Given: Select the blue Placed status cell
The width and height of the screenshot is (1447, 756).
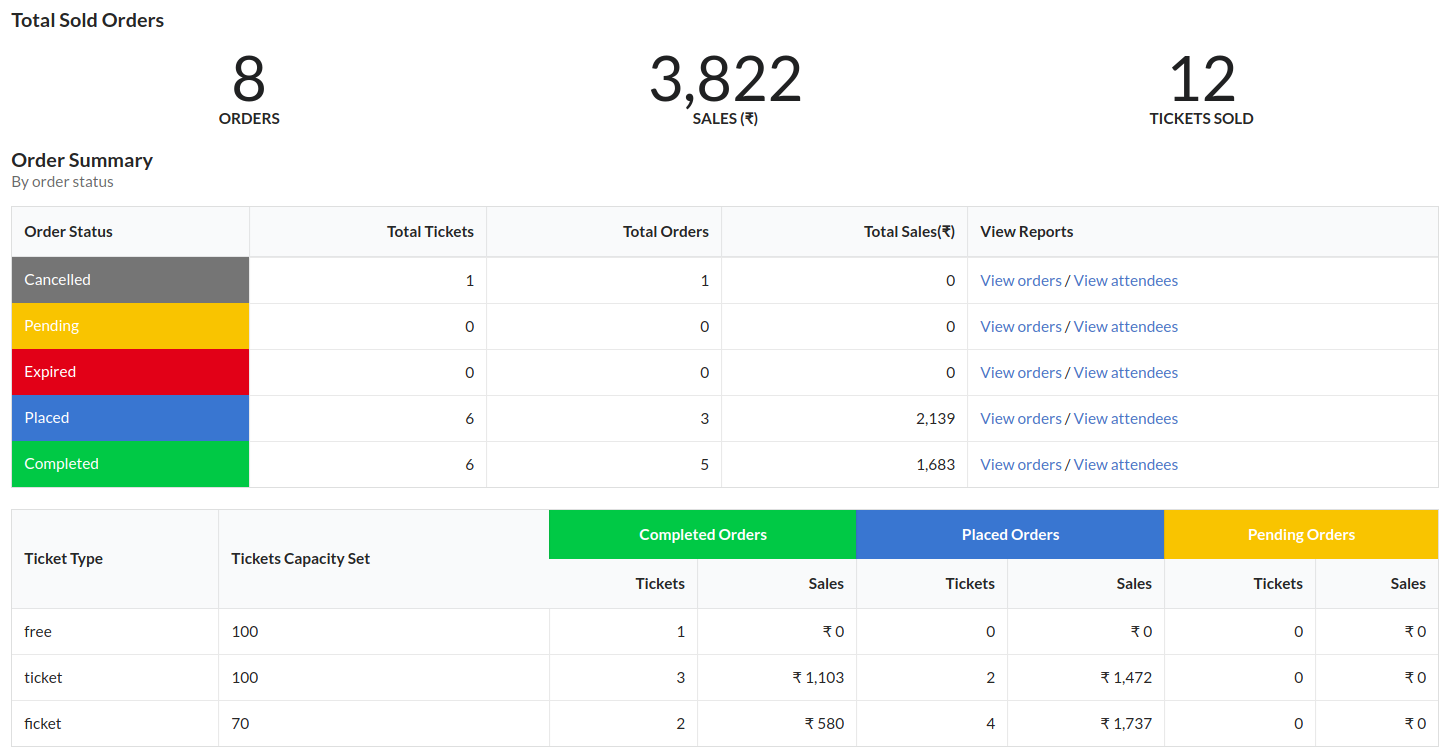Looking at the screenshot, I should pyautogui.click(x=130, y=418).
